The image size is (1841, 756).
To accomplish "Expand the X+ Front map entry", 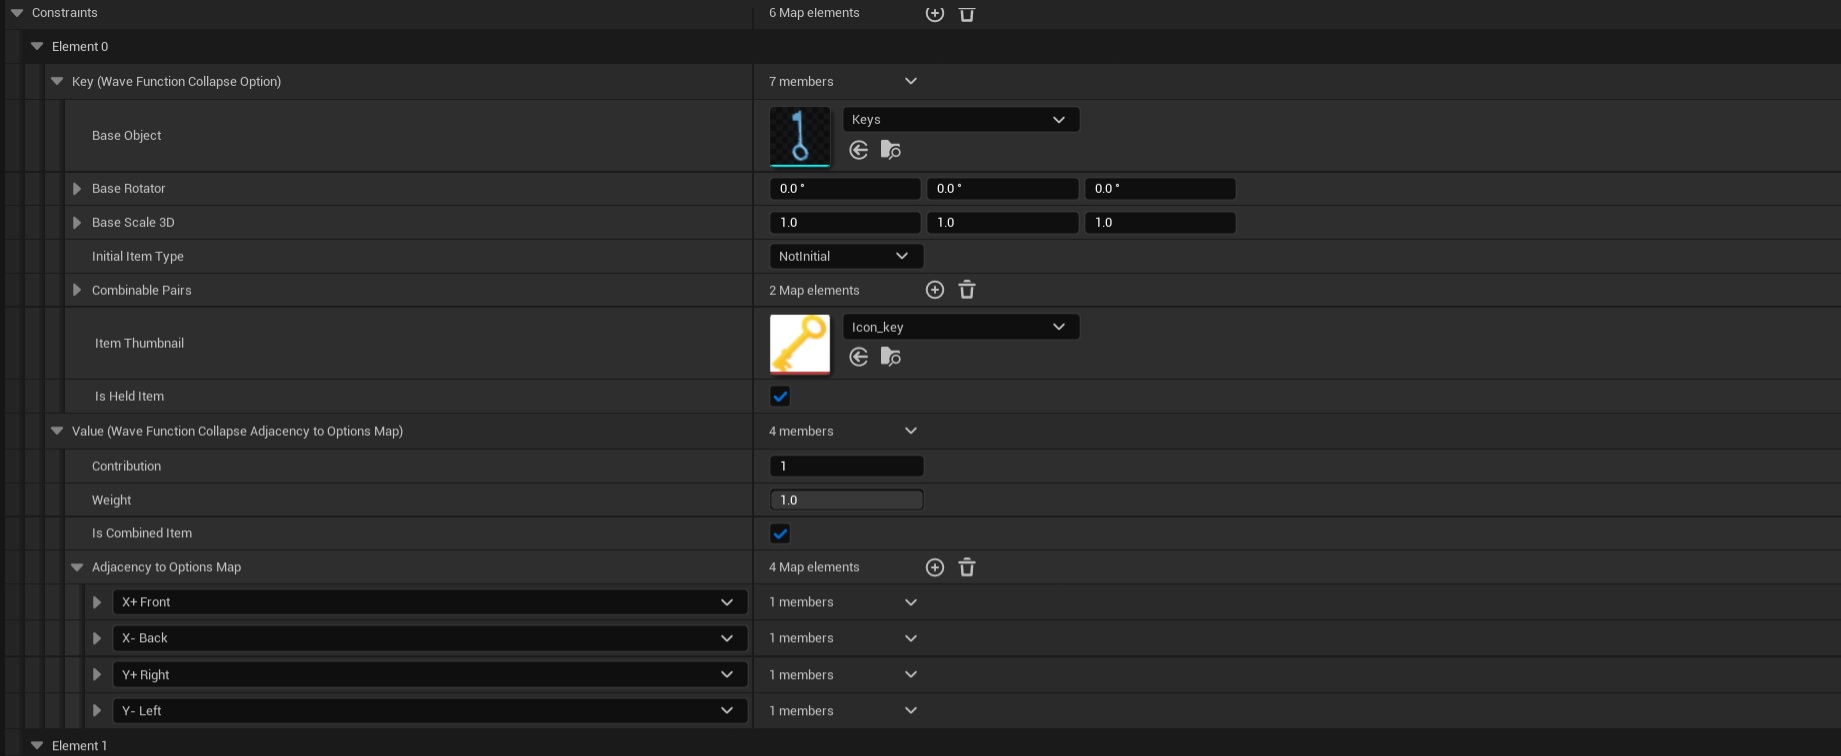I will (97, 602).
